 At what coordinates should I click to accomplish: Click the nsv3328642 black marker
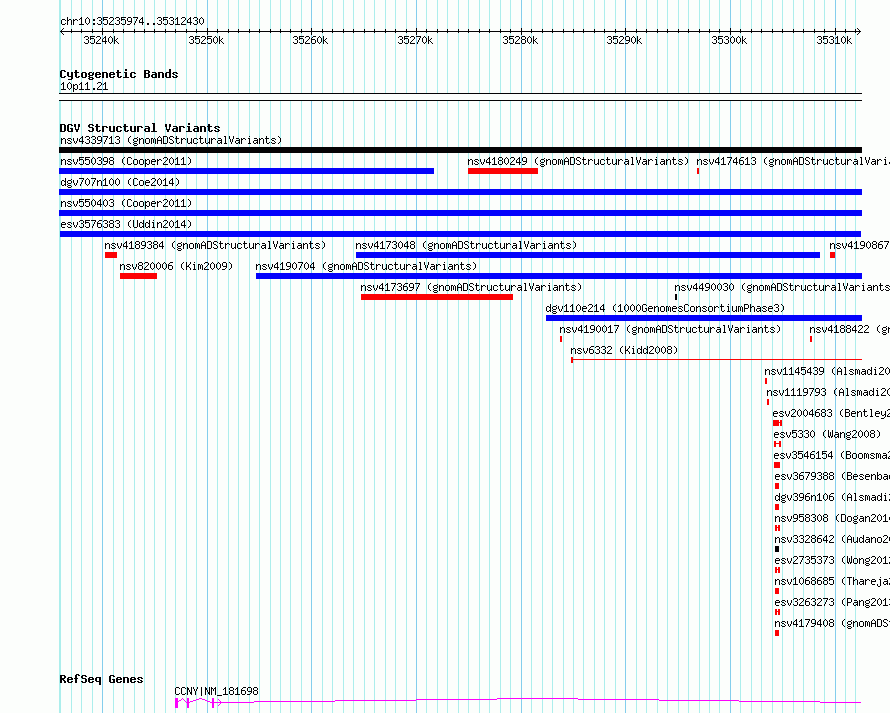click(777, 549)
